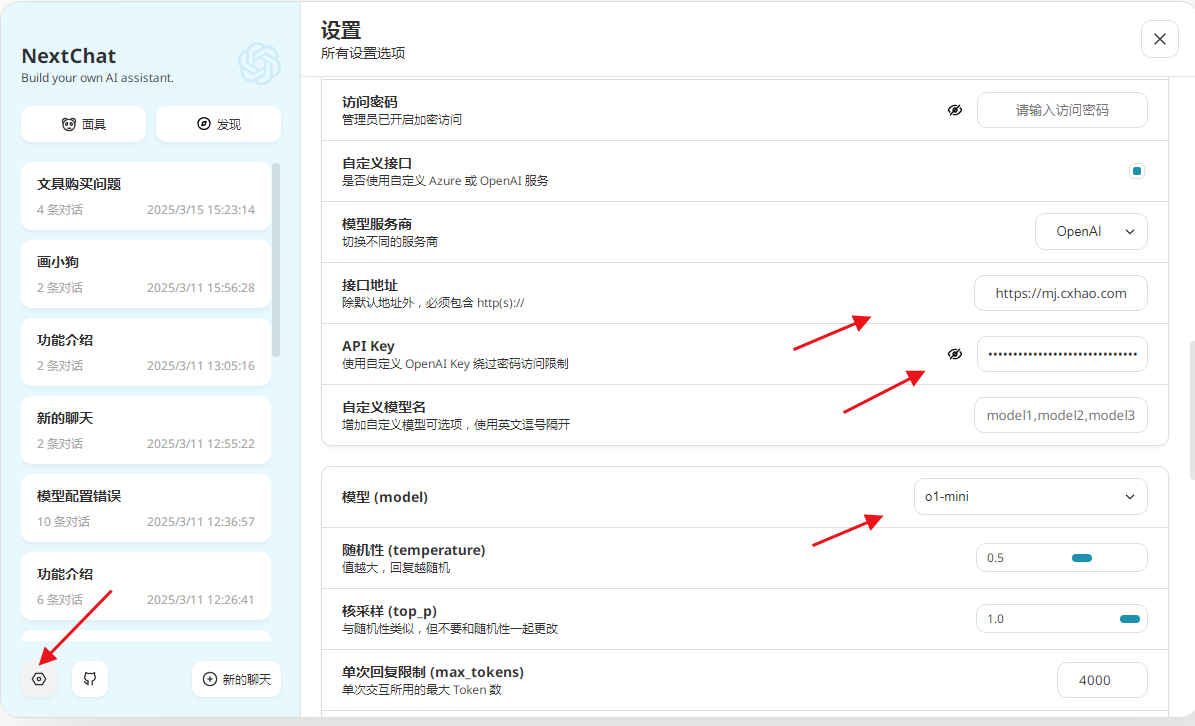Click the ChatGPT logo in the sidebar header
Viewport: 1195px width, 726px height.
pos(259,63)
